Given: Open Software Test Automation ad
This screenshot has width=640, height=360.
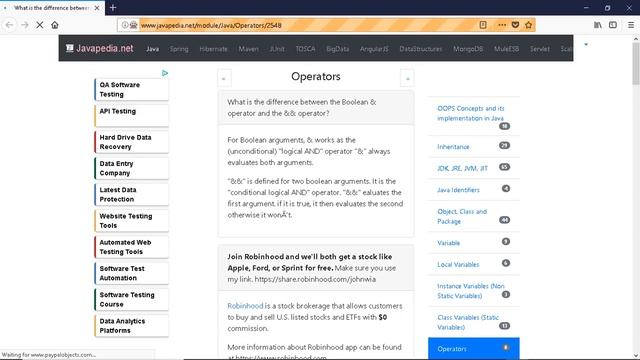Looking at the screenshot, I should (x=131, y=273).
